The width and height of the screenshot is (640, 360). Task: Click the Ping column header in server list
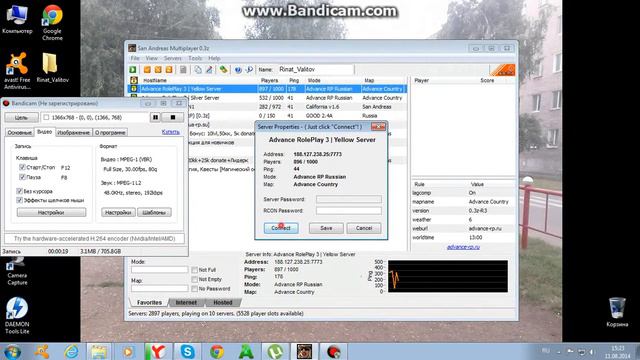click(x=294, y=80)
